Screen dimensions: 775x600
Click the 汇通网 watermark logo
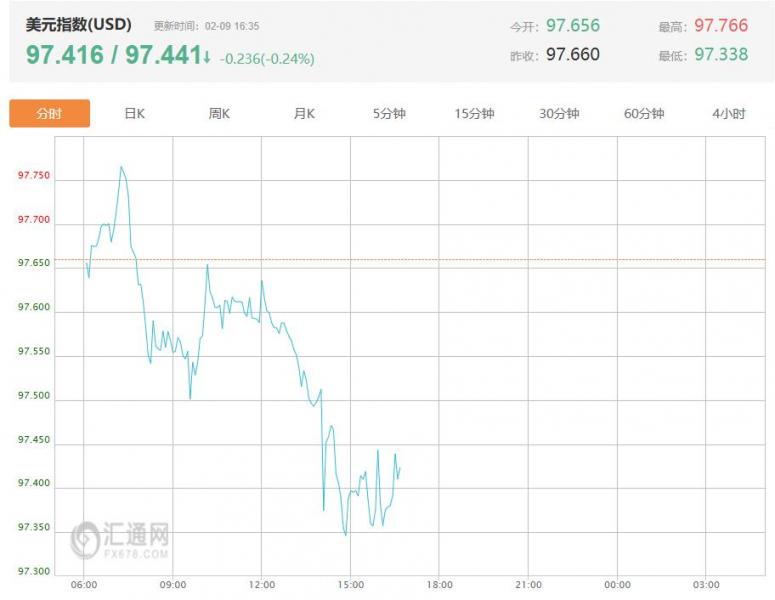120,539
